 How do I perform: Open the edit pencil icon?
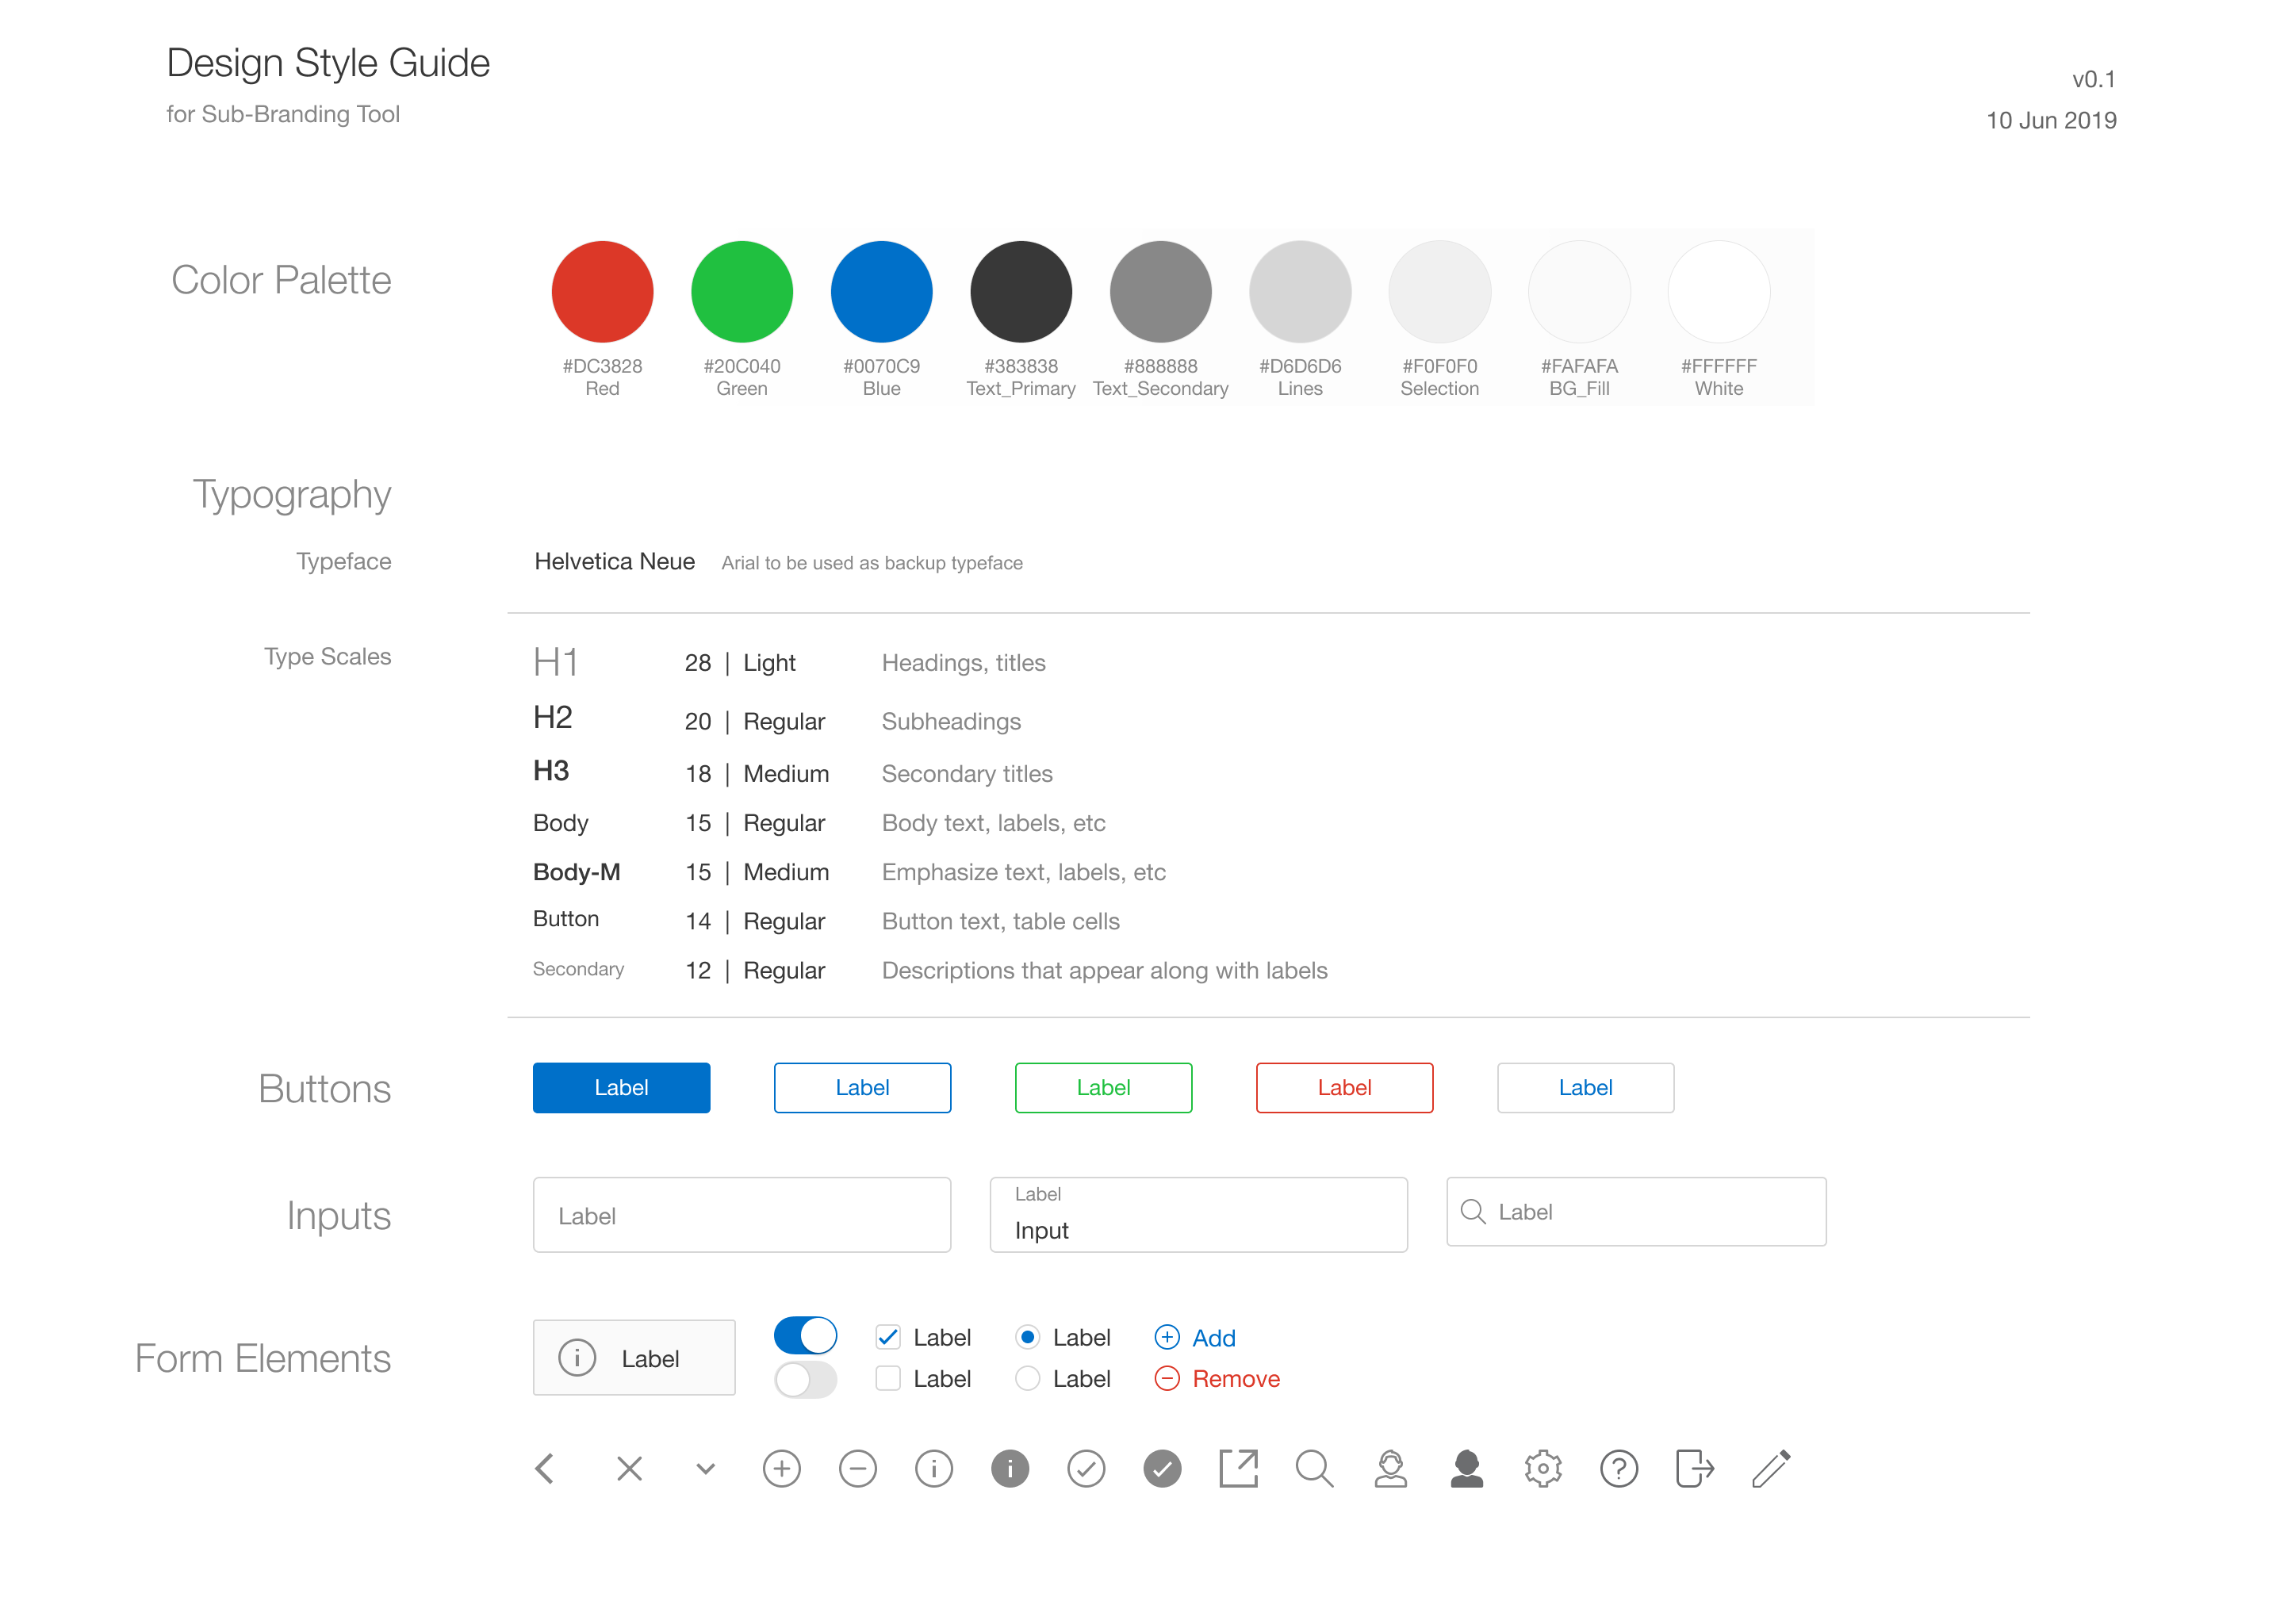pyautogui.click(x=1770, y=1468)
